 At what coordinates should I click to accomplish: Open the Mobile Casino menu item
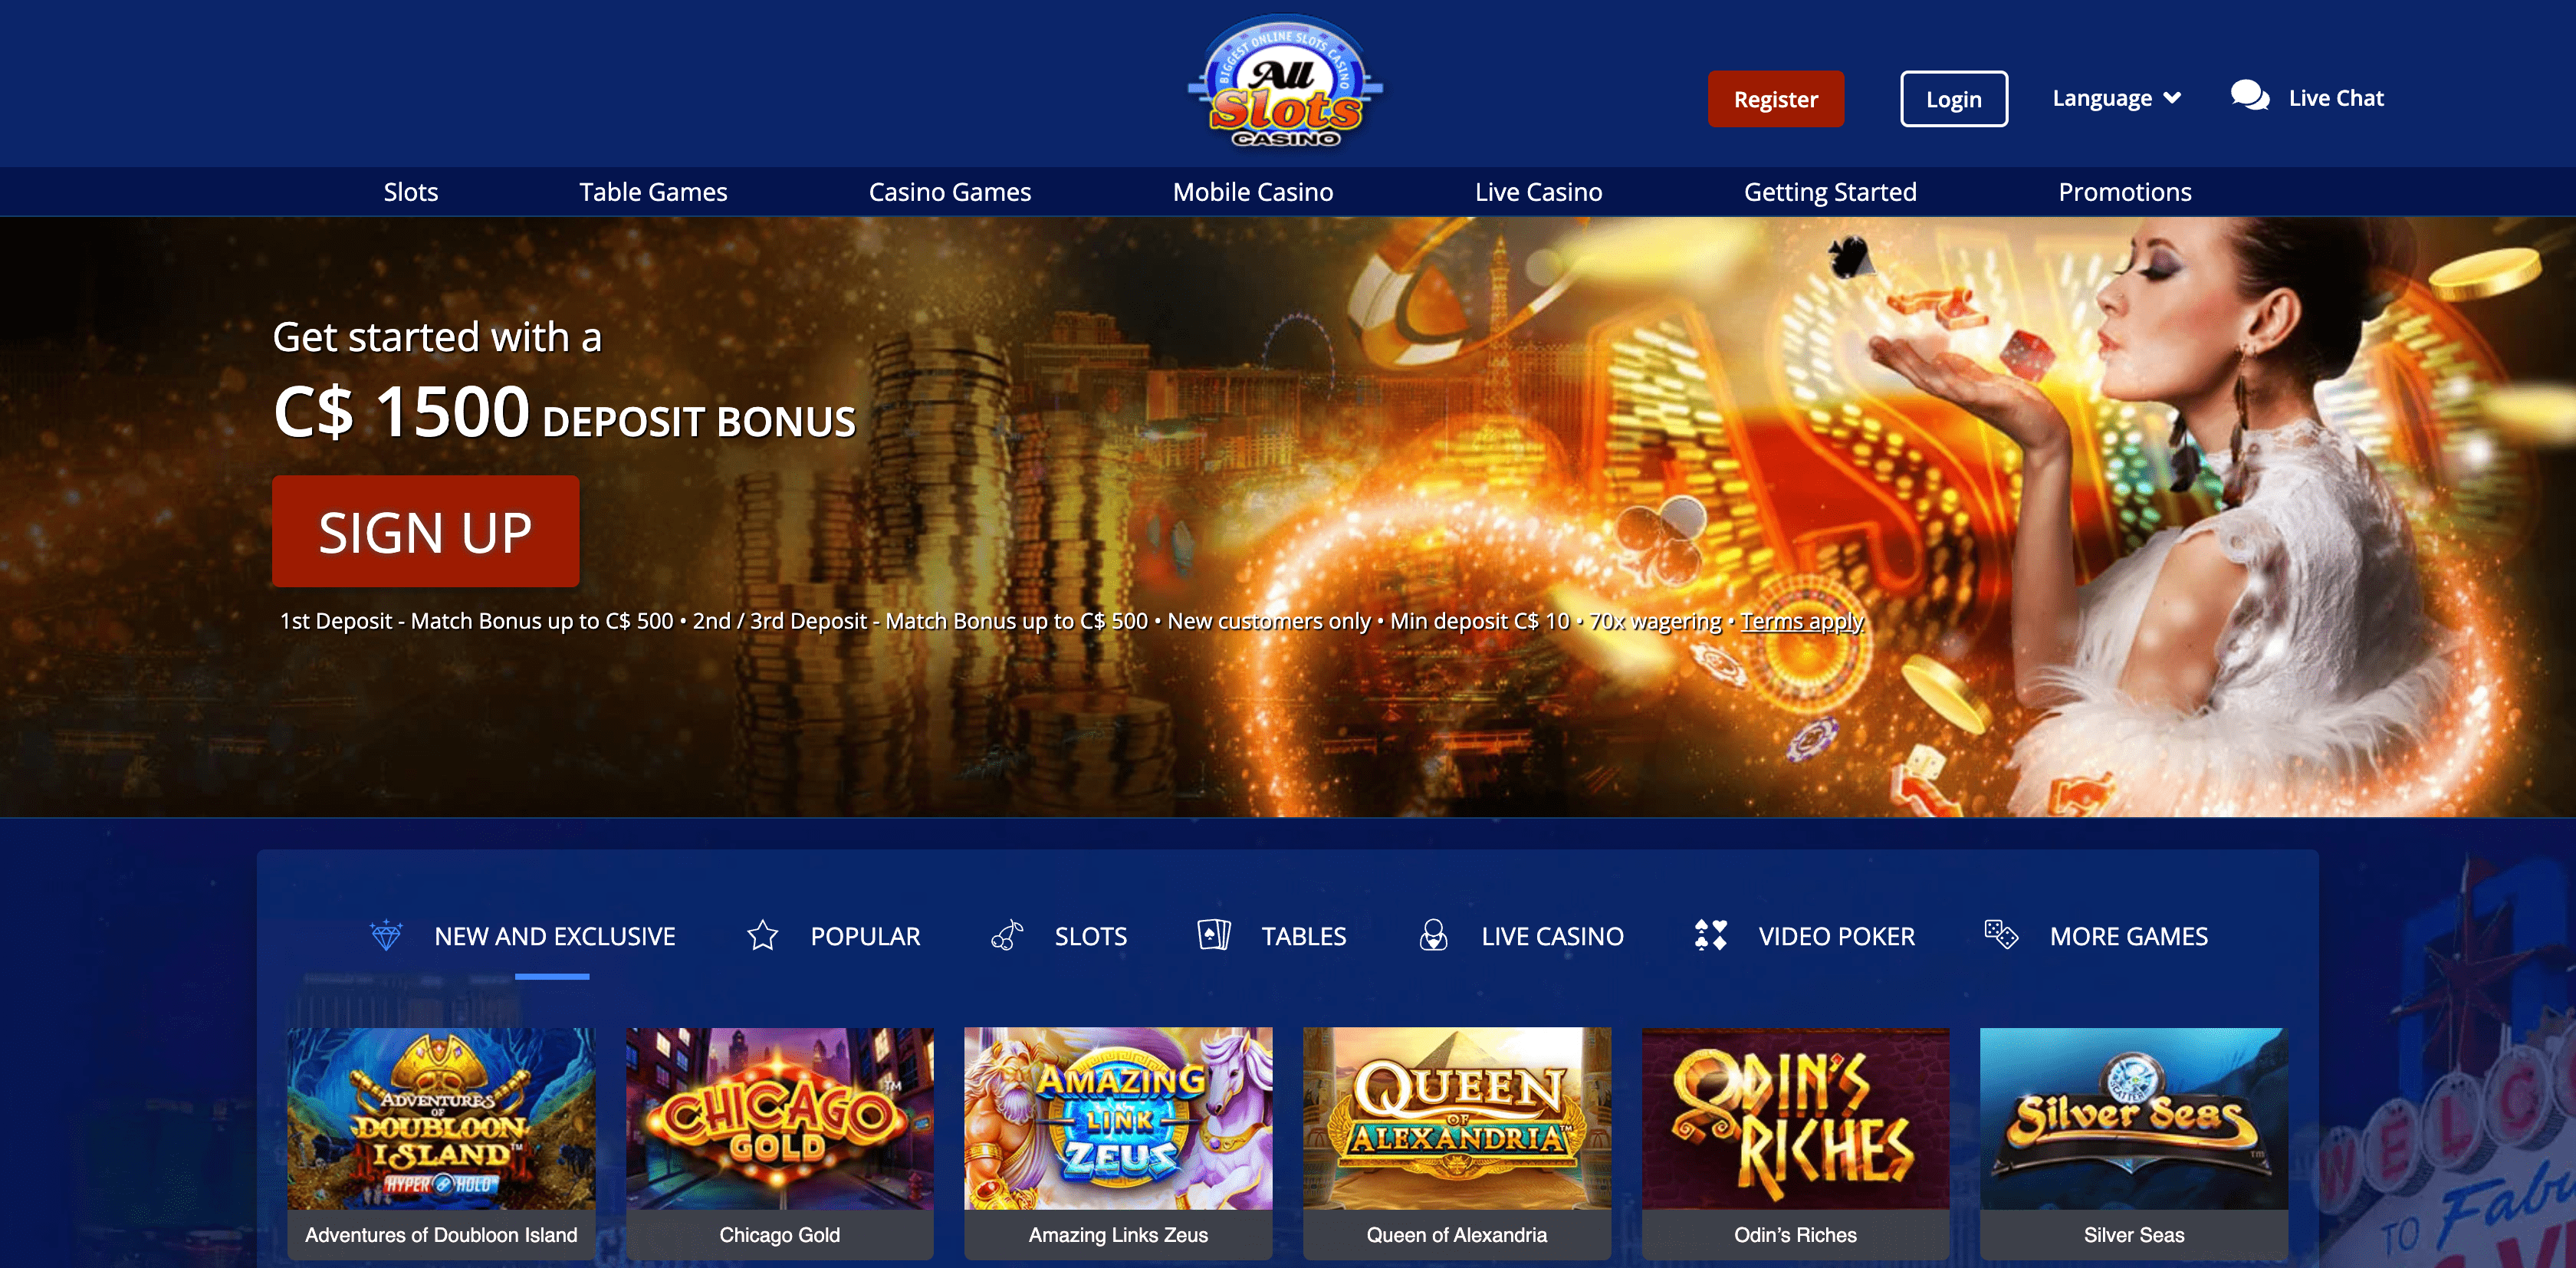coord(1252,192)
